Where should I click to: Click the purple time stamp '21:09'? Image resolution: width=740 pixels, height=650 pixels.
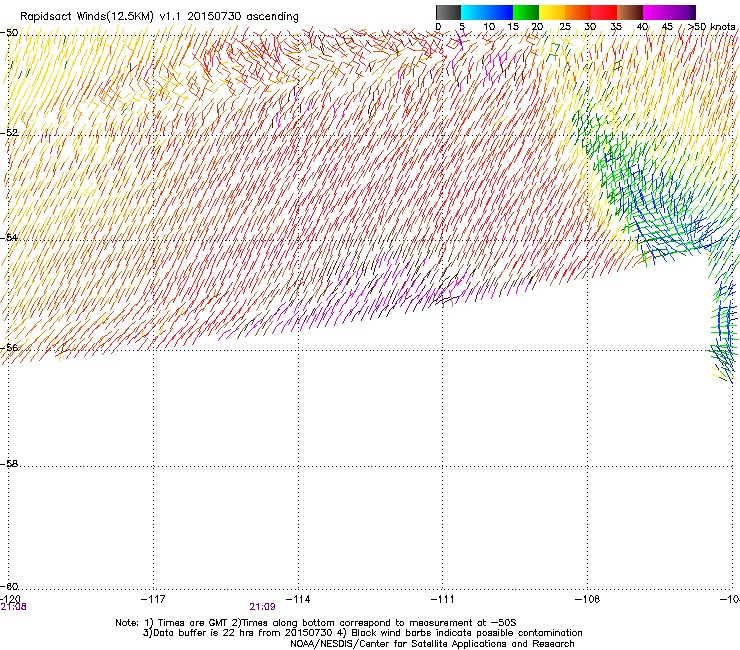click(262, 607)
